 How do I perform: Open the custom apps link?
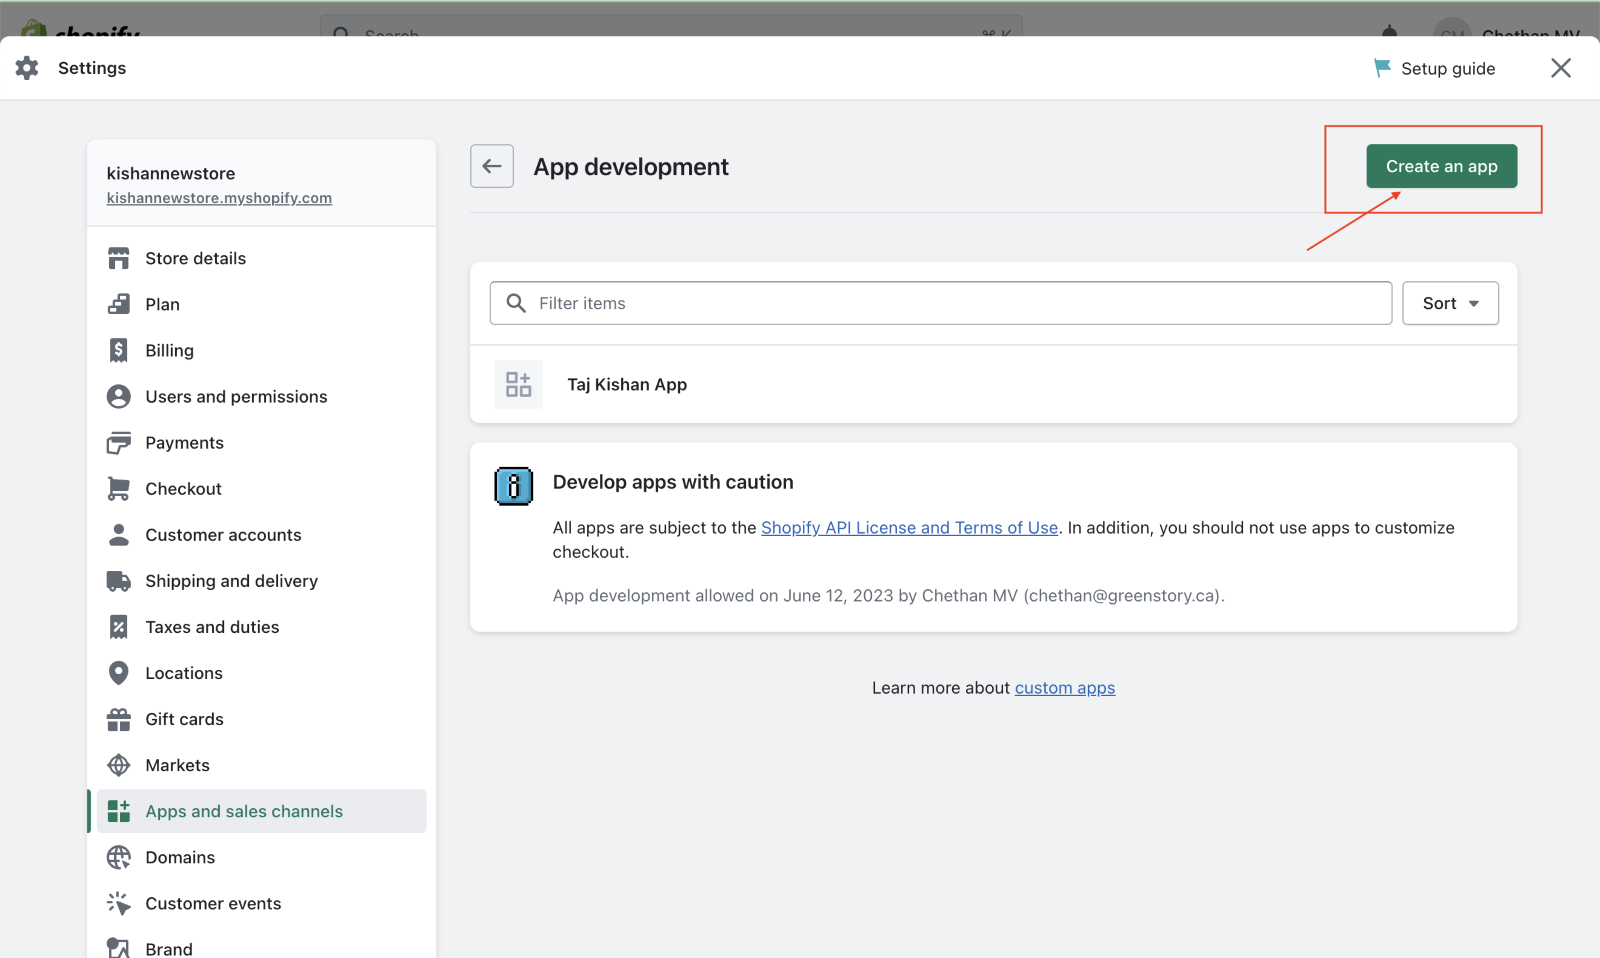[1064, 688]
